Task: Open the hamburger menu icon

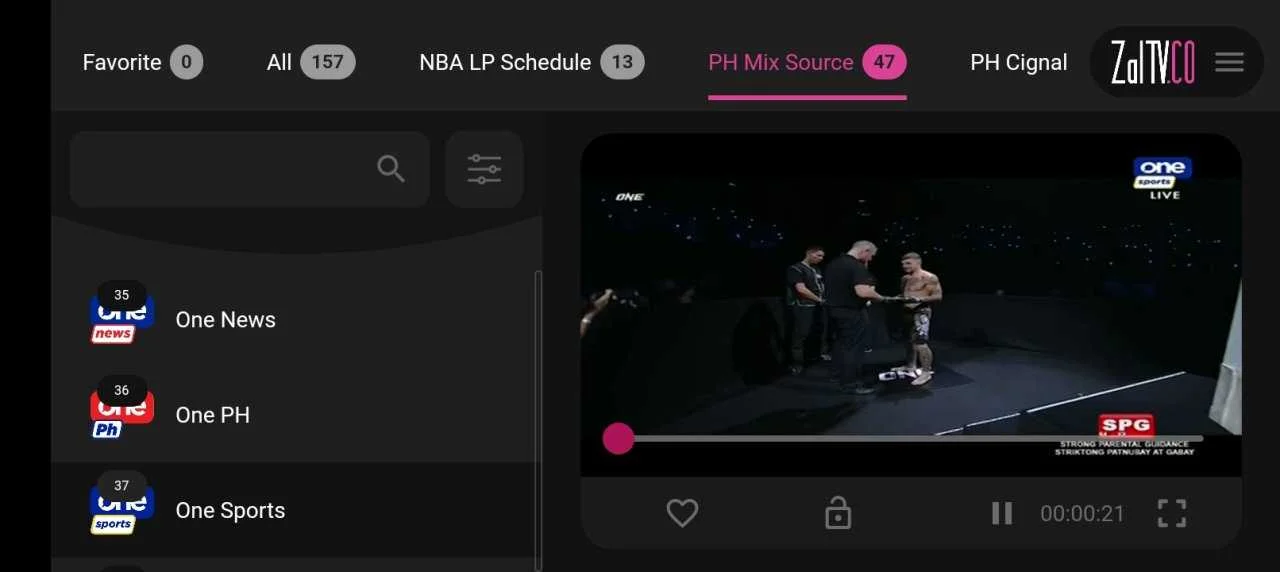Action: [x=1229, y=62]
